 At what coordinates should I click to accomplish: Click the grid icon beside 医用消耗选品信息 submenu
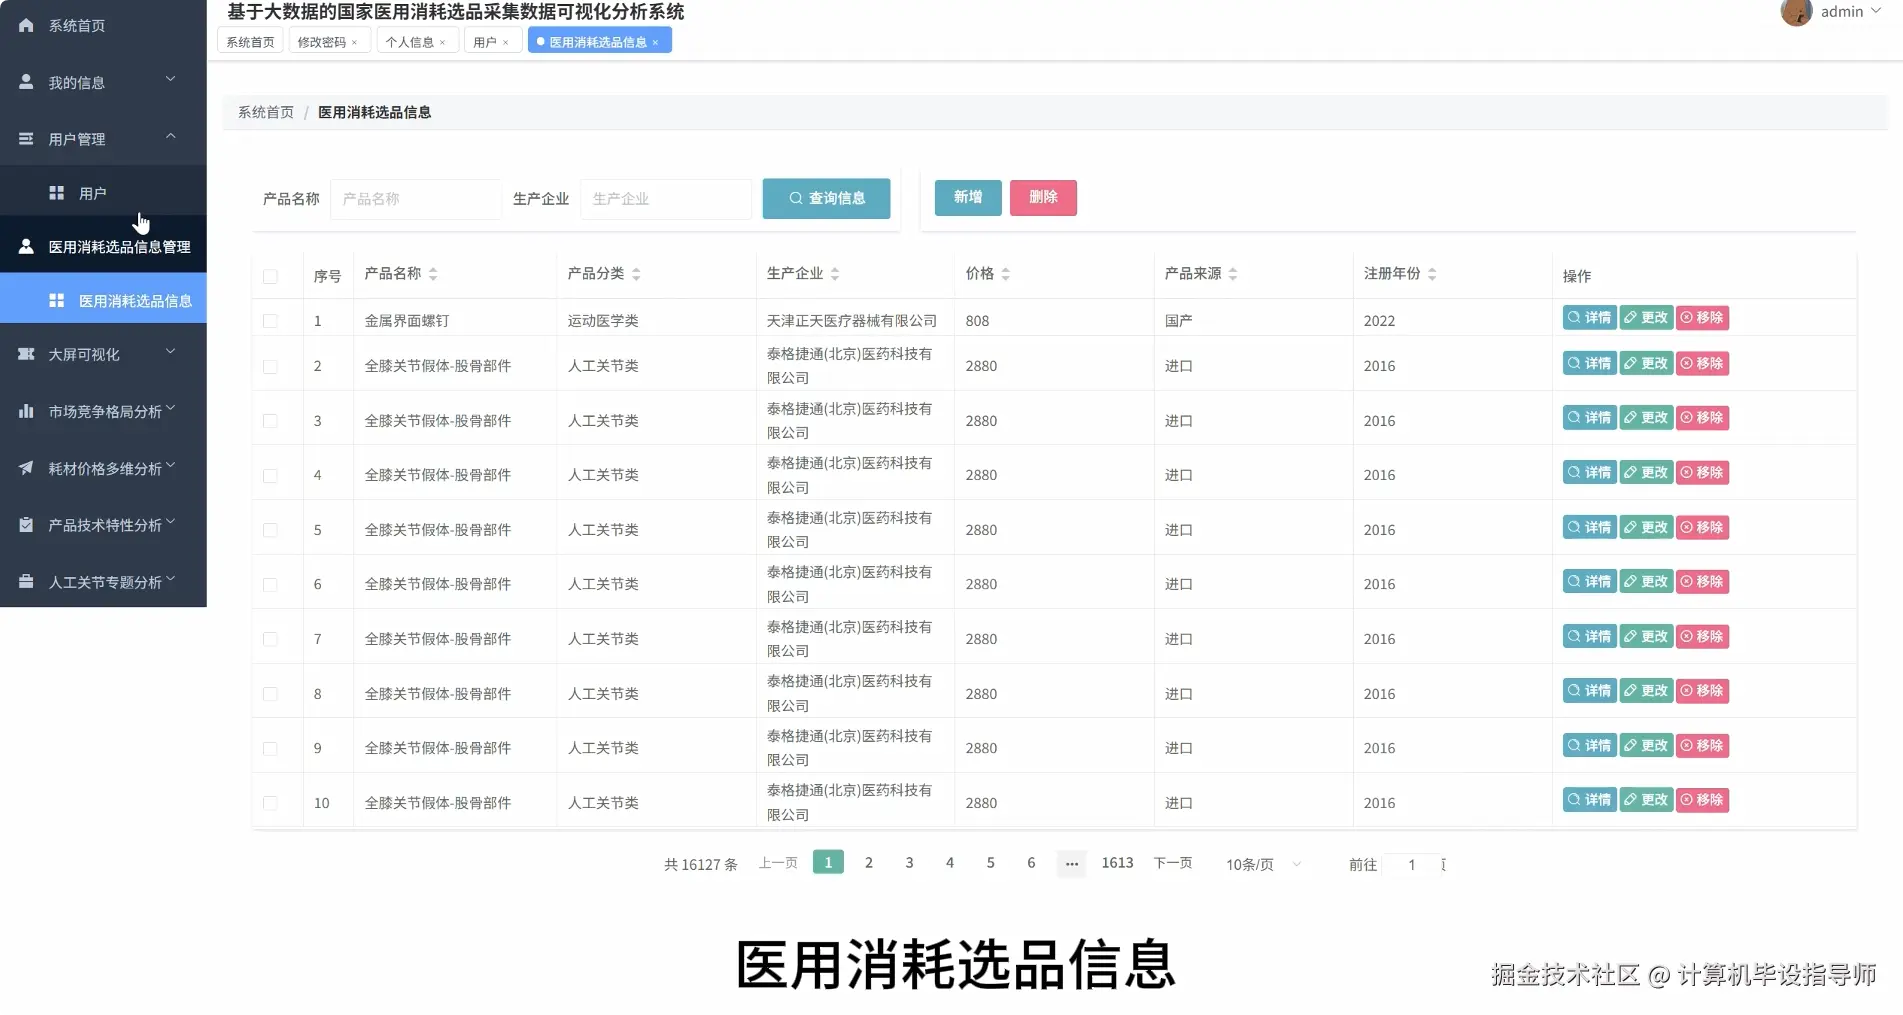pos(57,300)
